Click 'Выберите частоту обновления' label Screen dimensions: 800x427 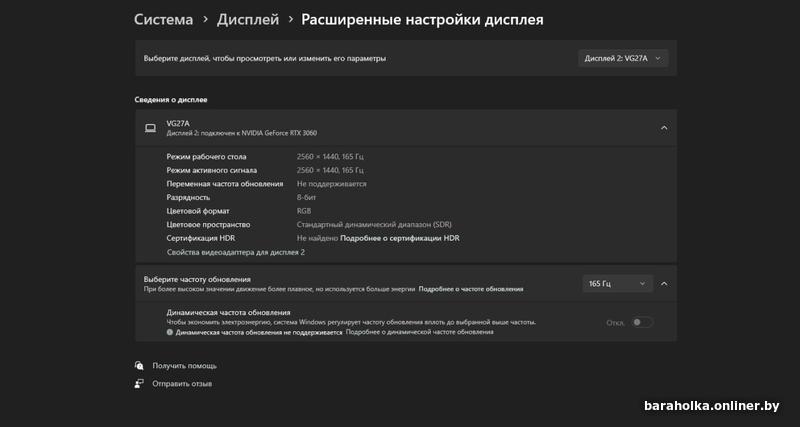point(197,280)
